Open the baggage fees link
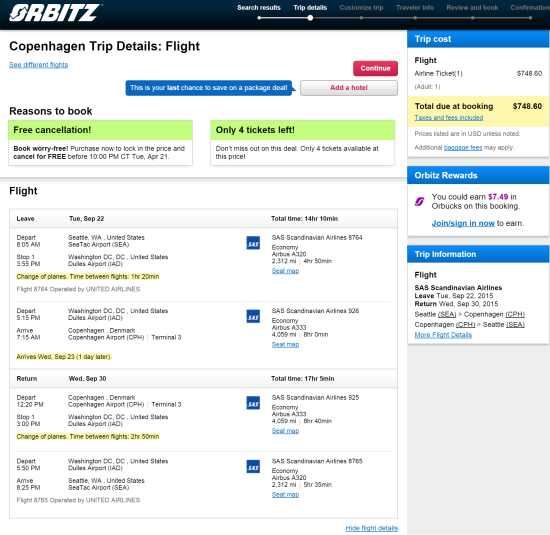Viewport: 550px width, 535px height. tap(463, 148)
